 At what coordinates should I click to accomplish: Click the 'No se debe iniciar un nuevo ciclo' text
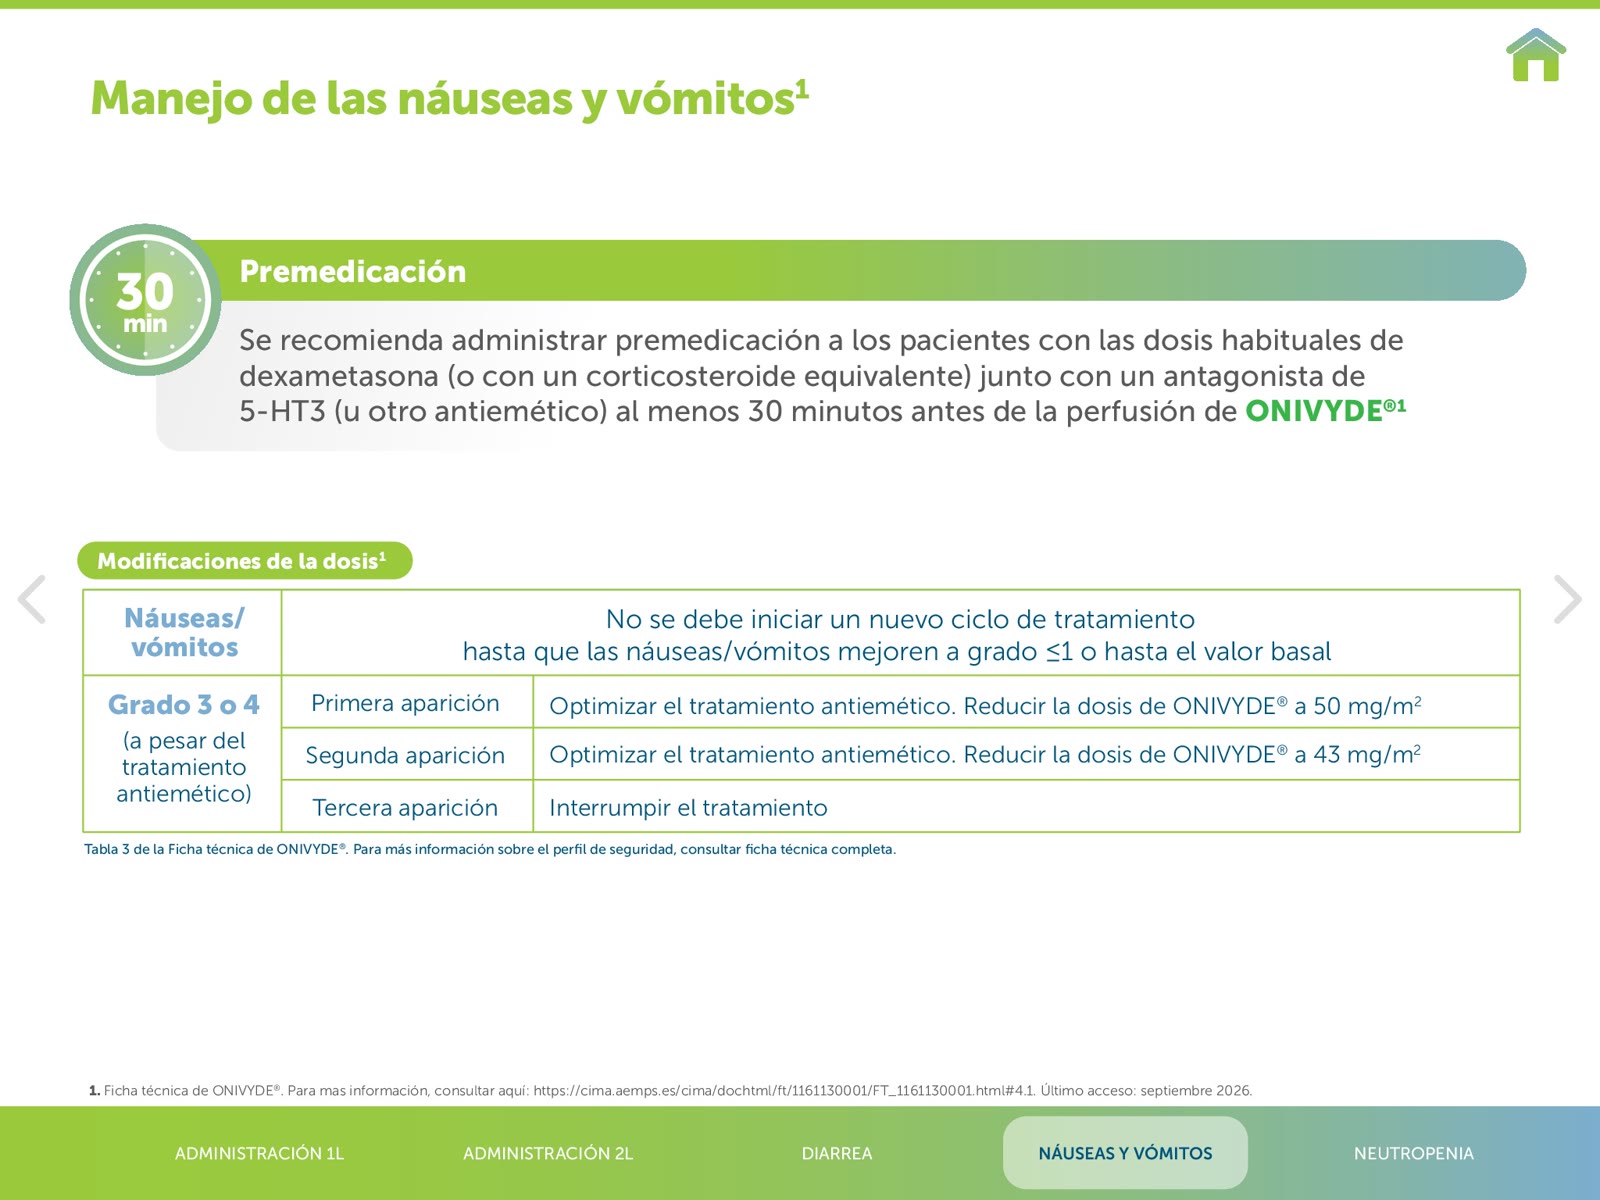[x=897, y=635]
